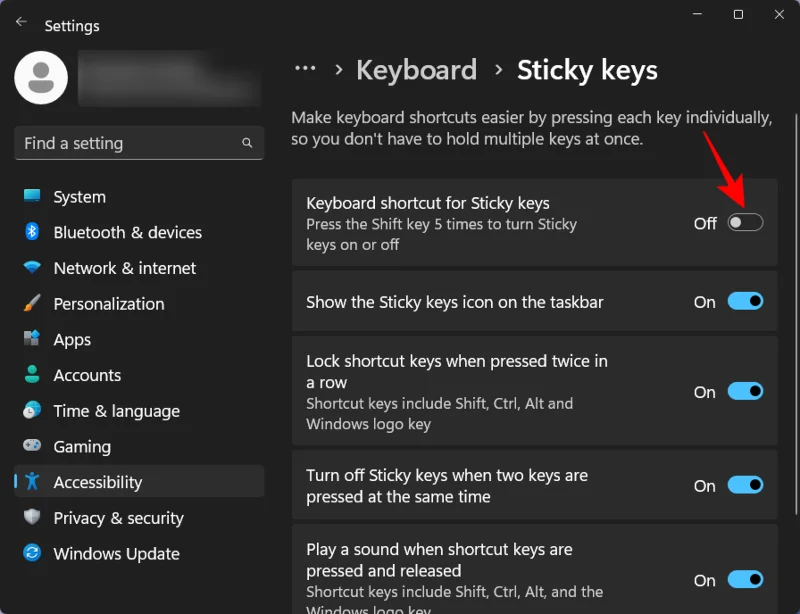Select Time & language in the sidebar
Screen dimensions: 800x614
coord(34,411)
